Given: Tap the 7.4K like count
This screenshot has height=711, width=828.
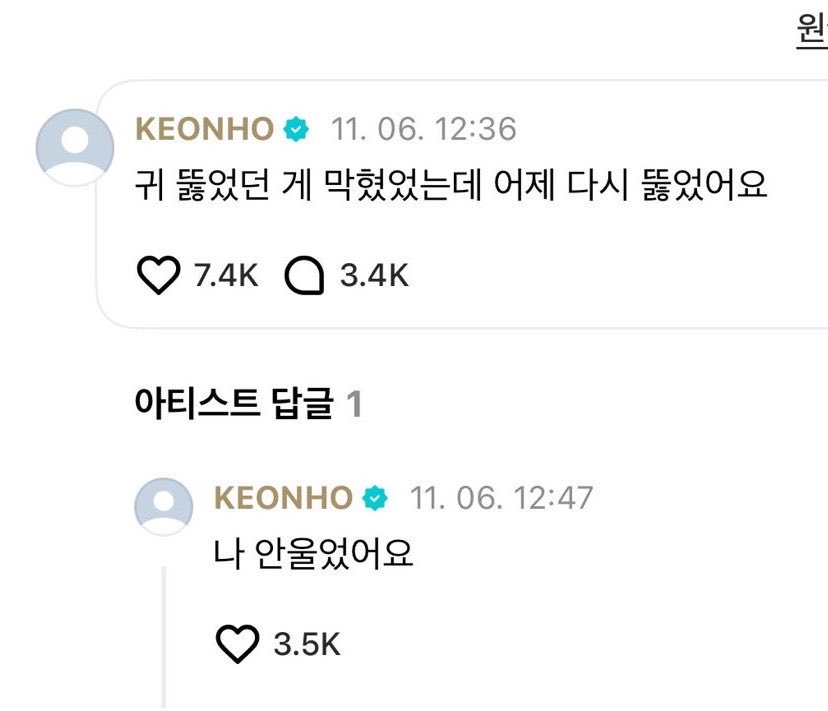Looking at the screenshot, I should coord(226,276).
